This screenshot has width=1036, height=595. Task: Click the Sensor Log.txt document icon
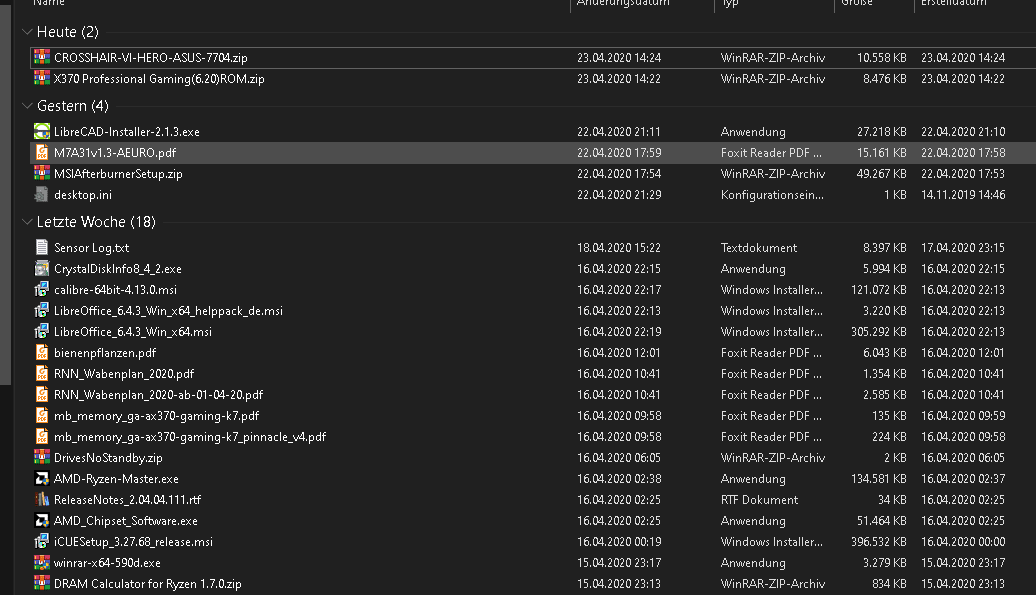pos(42,248)
